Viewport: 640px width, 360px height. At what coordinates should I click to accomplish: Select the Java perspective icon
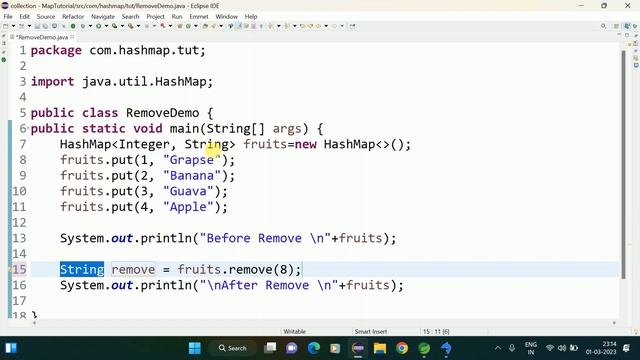click(627, 26)
